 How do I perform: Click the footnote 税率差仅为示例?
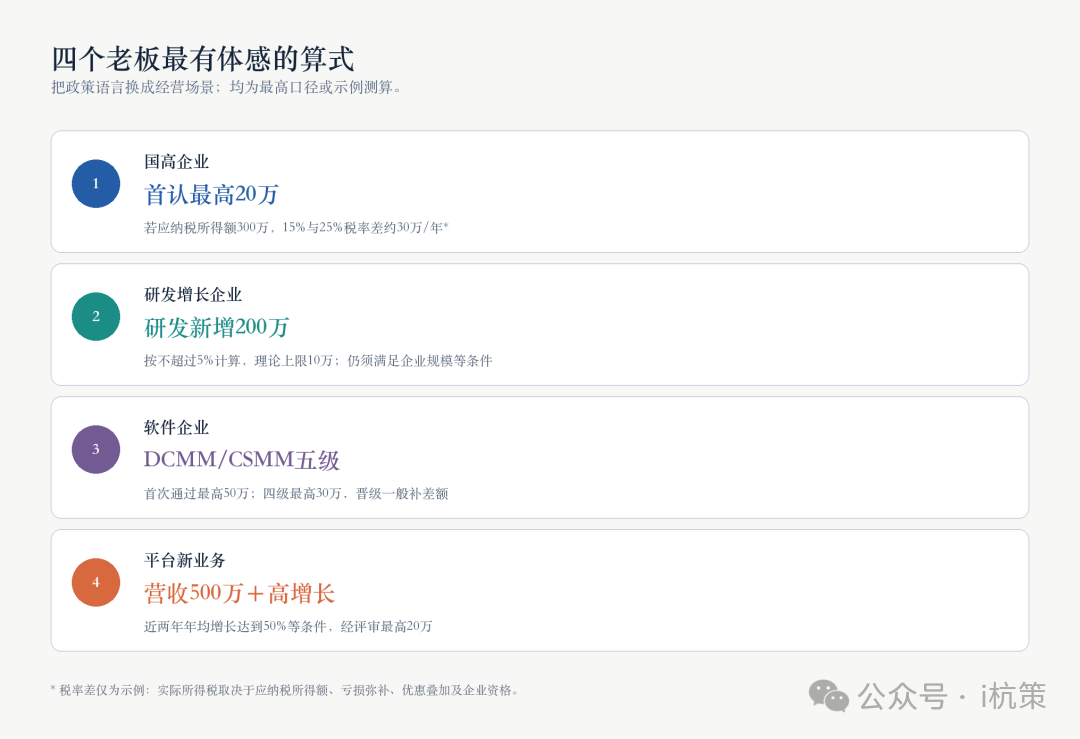[284, 690]
